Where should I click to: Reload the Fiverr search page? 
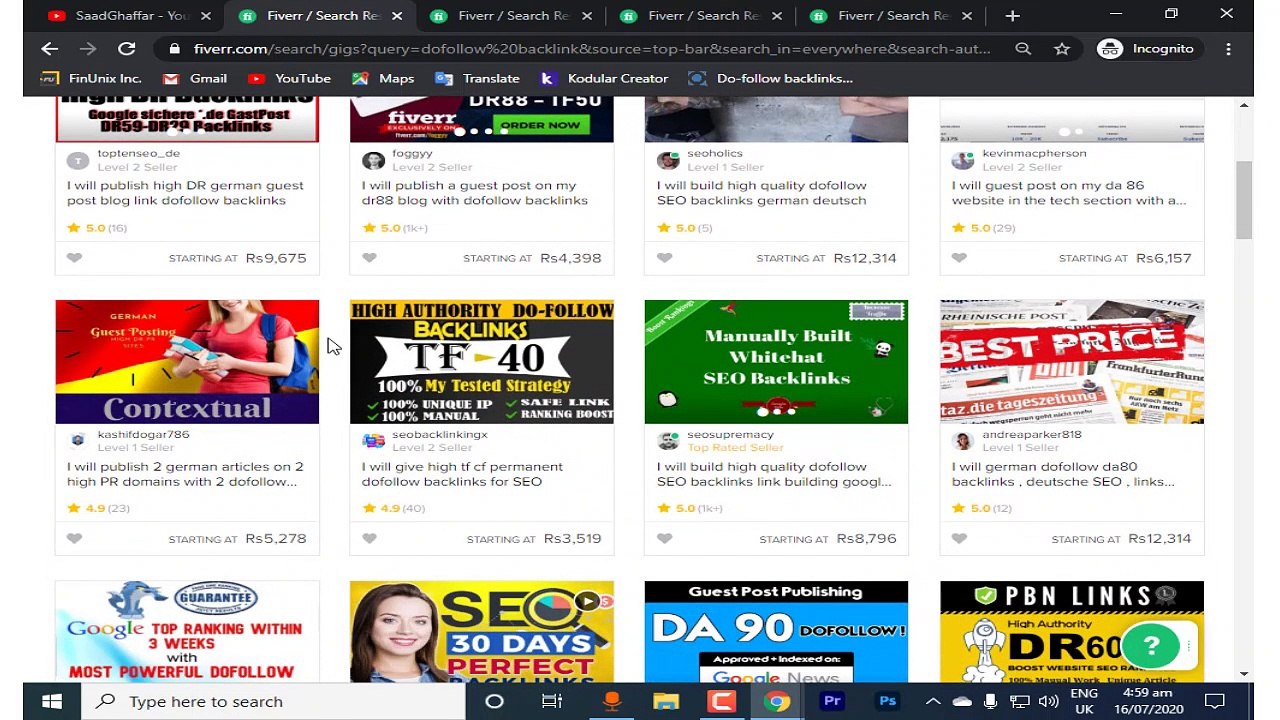coord(126,48)
